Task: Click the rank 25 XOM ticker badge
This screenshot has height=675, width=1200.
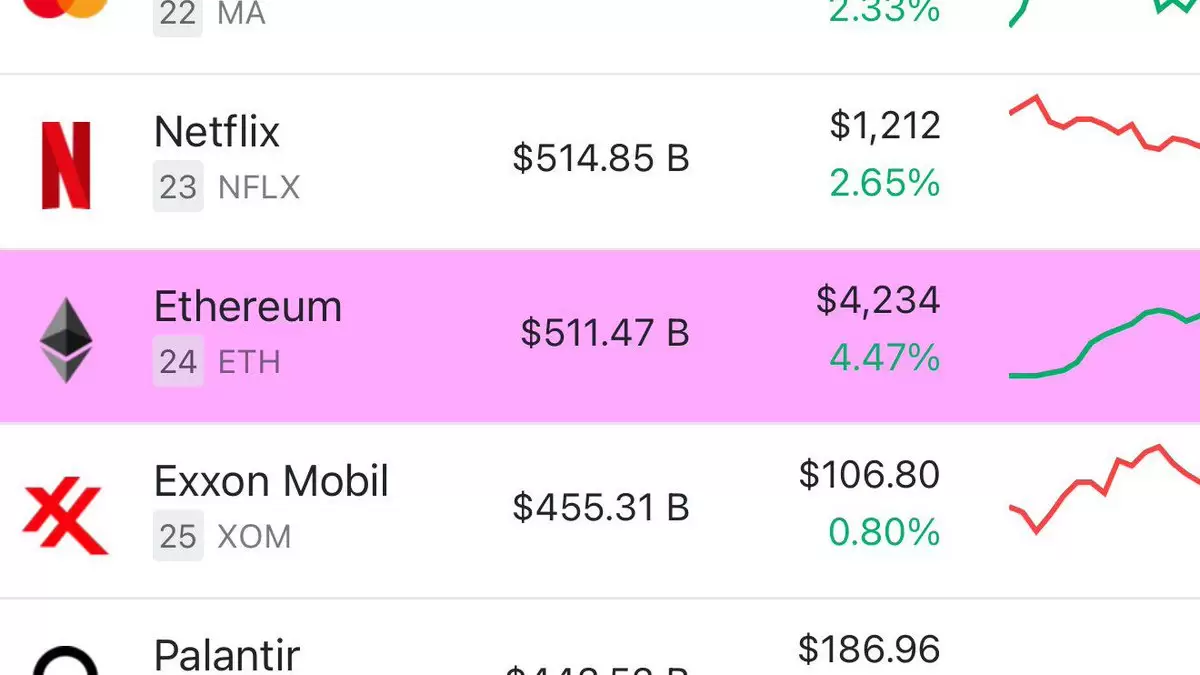Action: tap(179, 536)
